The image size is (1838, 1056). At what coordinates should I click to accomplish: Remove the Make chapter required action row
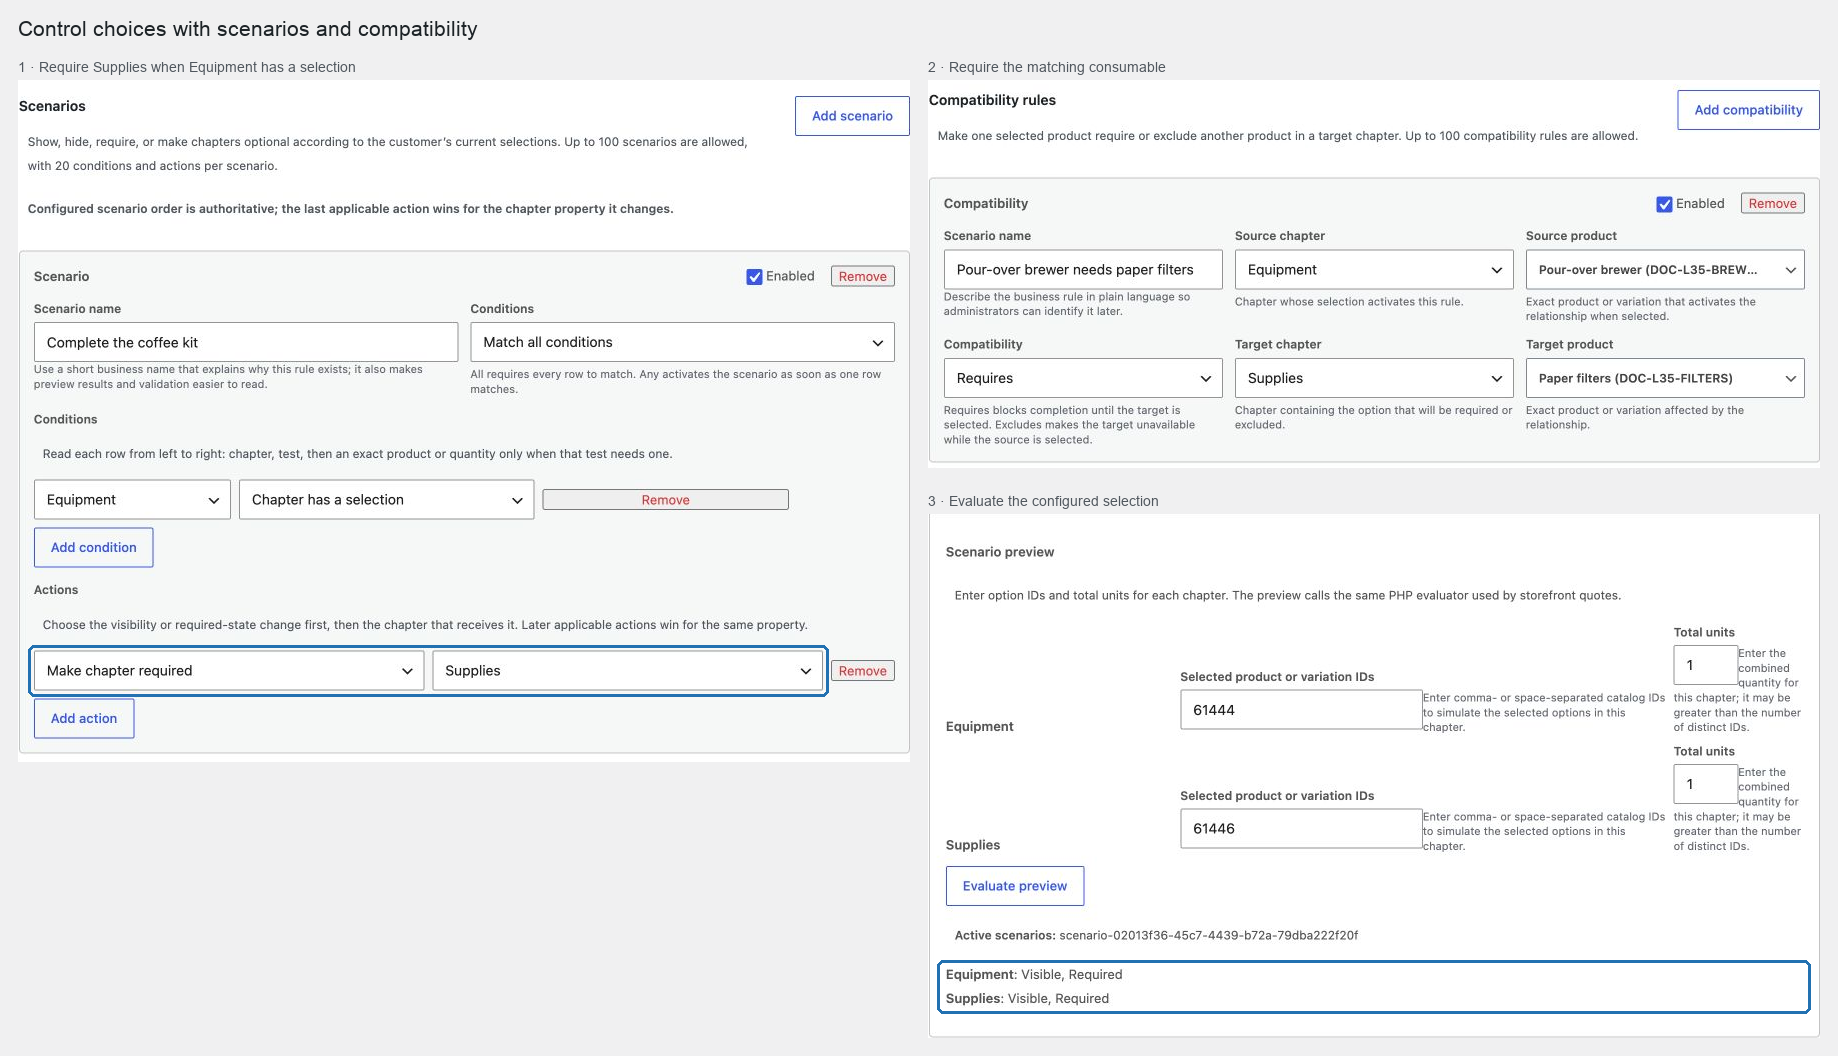tap(862, 671)
